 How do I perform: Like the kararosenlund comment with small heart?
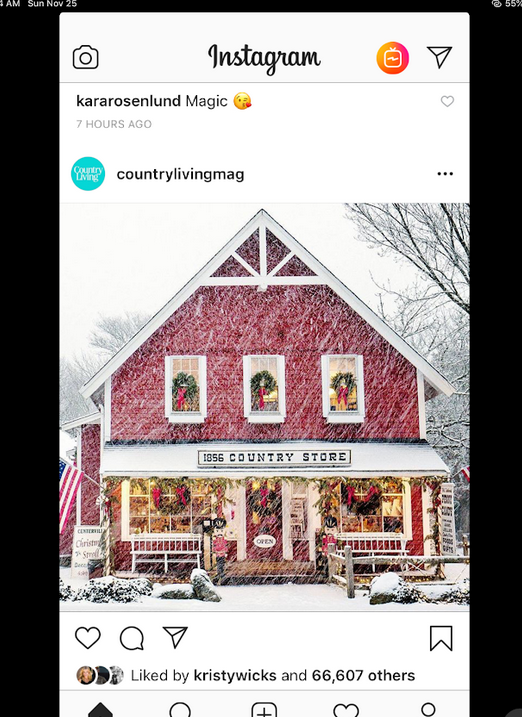click(x=447, y=101)
